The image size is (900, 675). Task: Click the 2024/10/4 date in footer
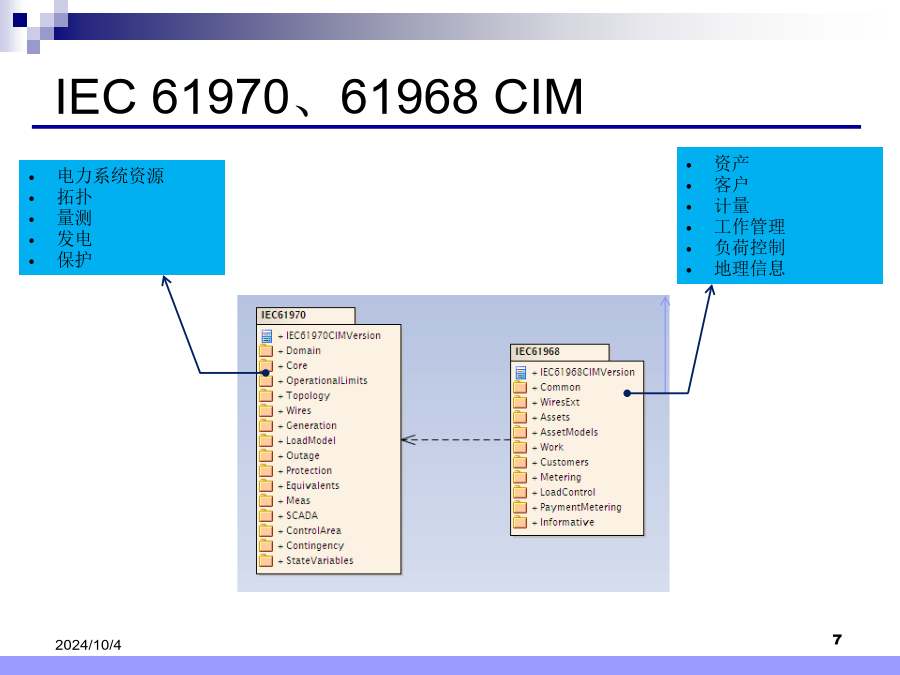[x=88, y=646]
